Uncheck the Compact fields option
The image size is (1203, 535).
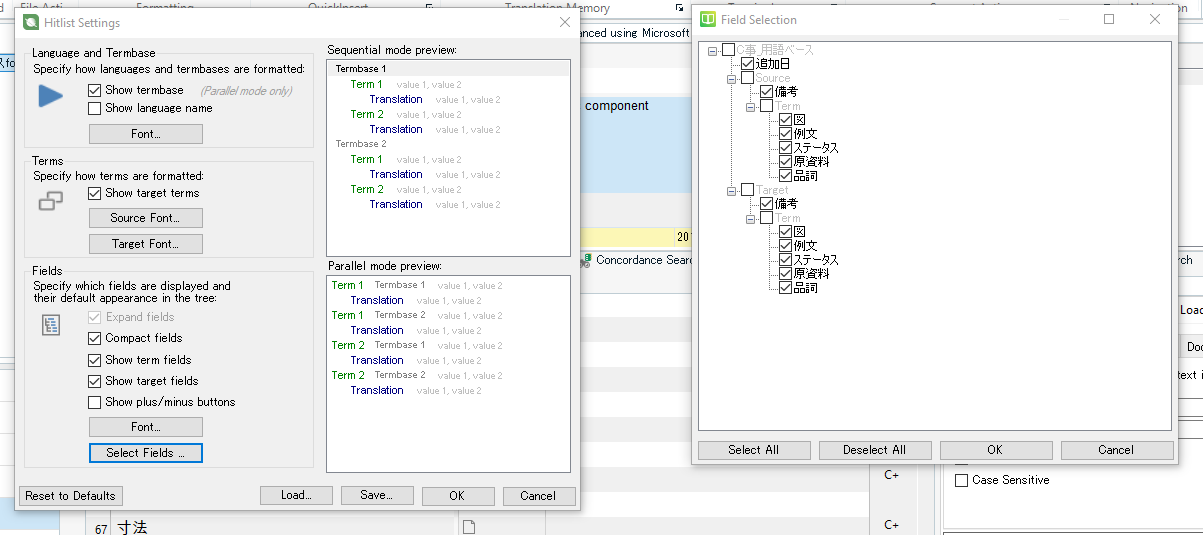tap(95, 338)
